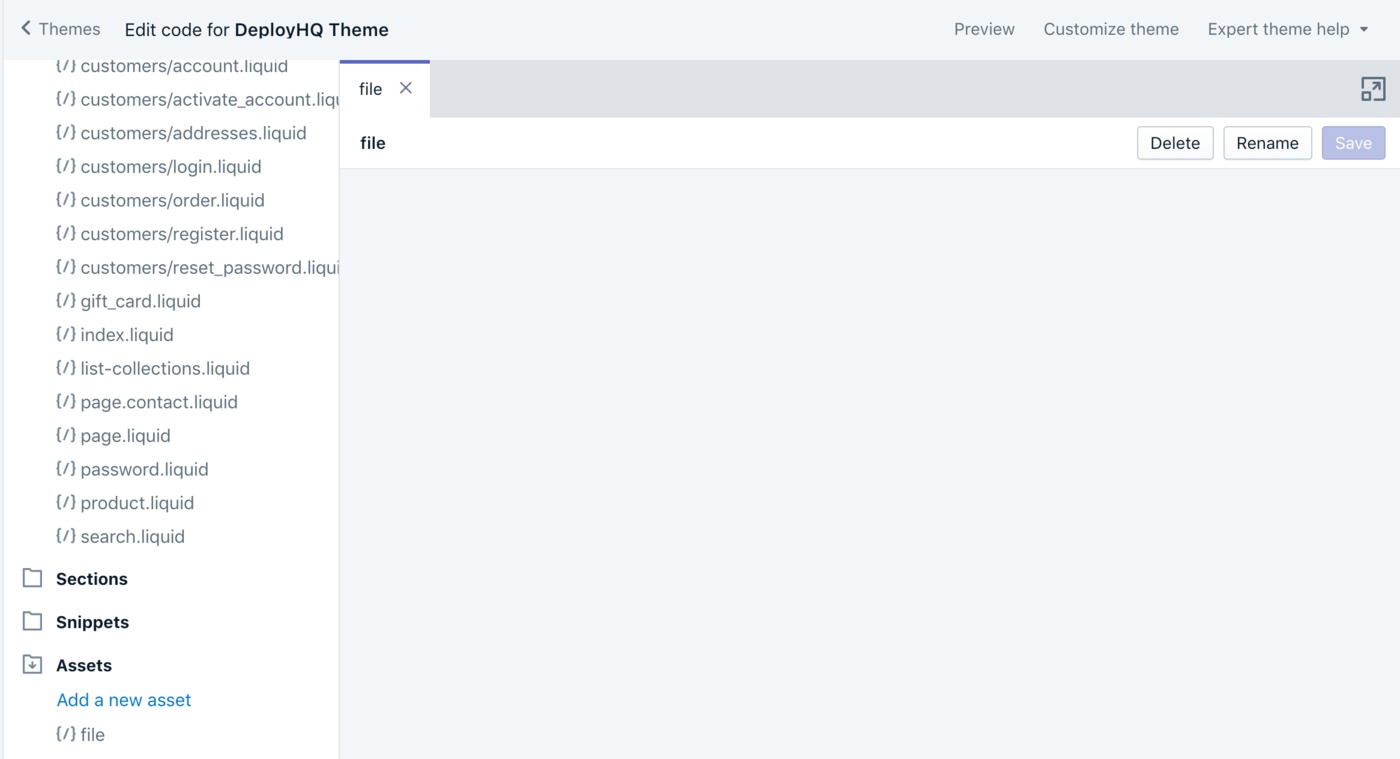Open page.contact.liquid
Screen dimensions: 1400x759
159,402
